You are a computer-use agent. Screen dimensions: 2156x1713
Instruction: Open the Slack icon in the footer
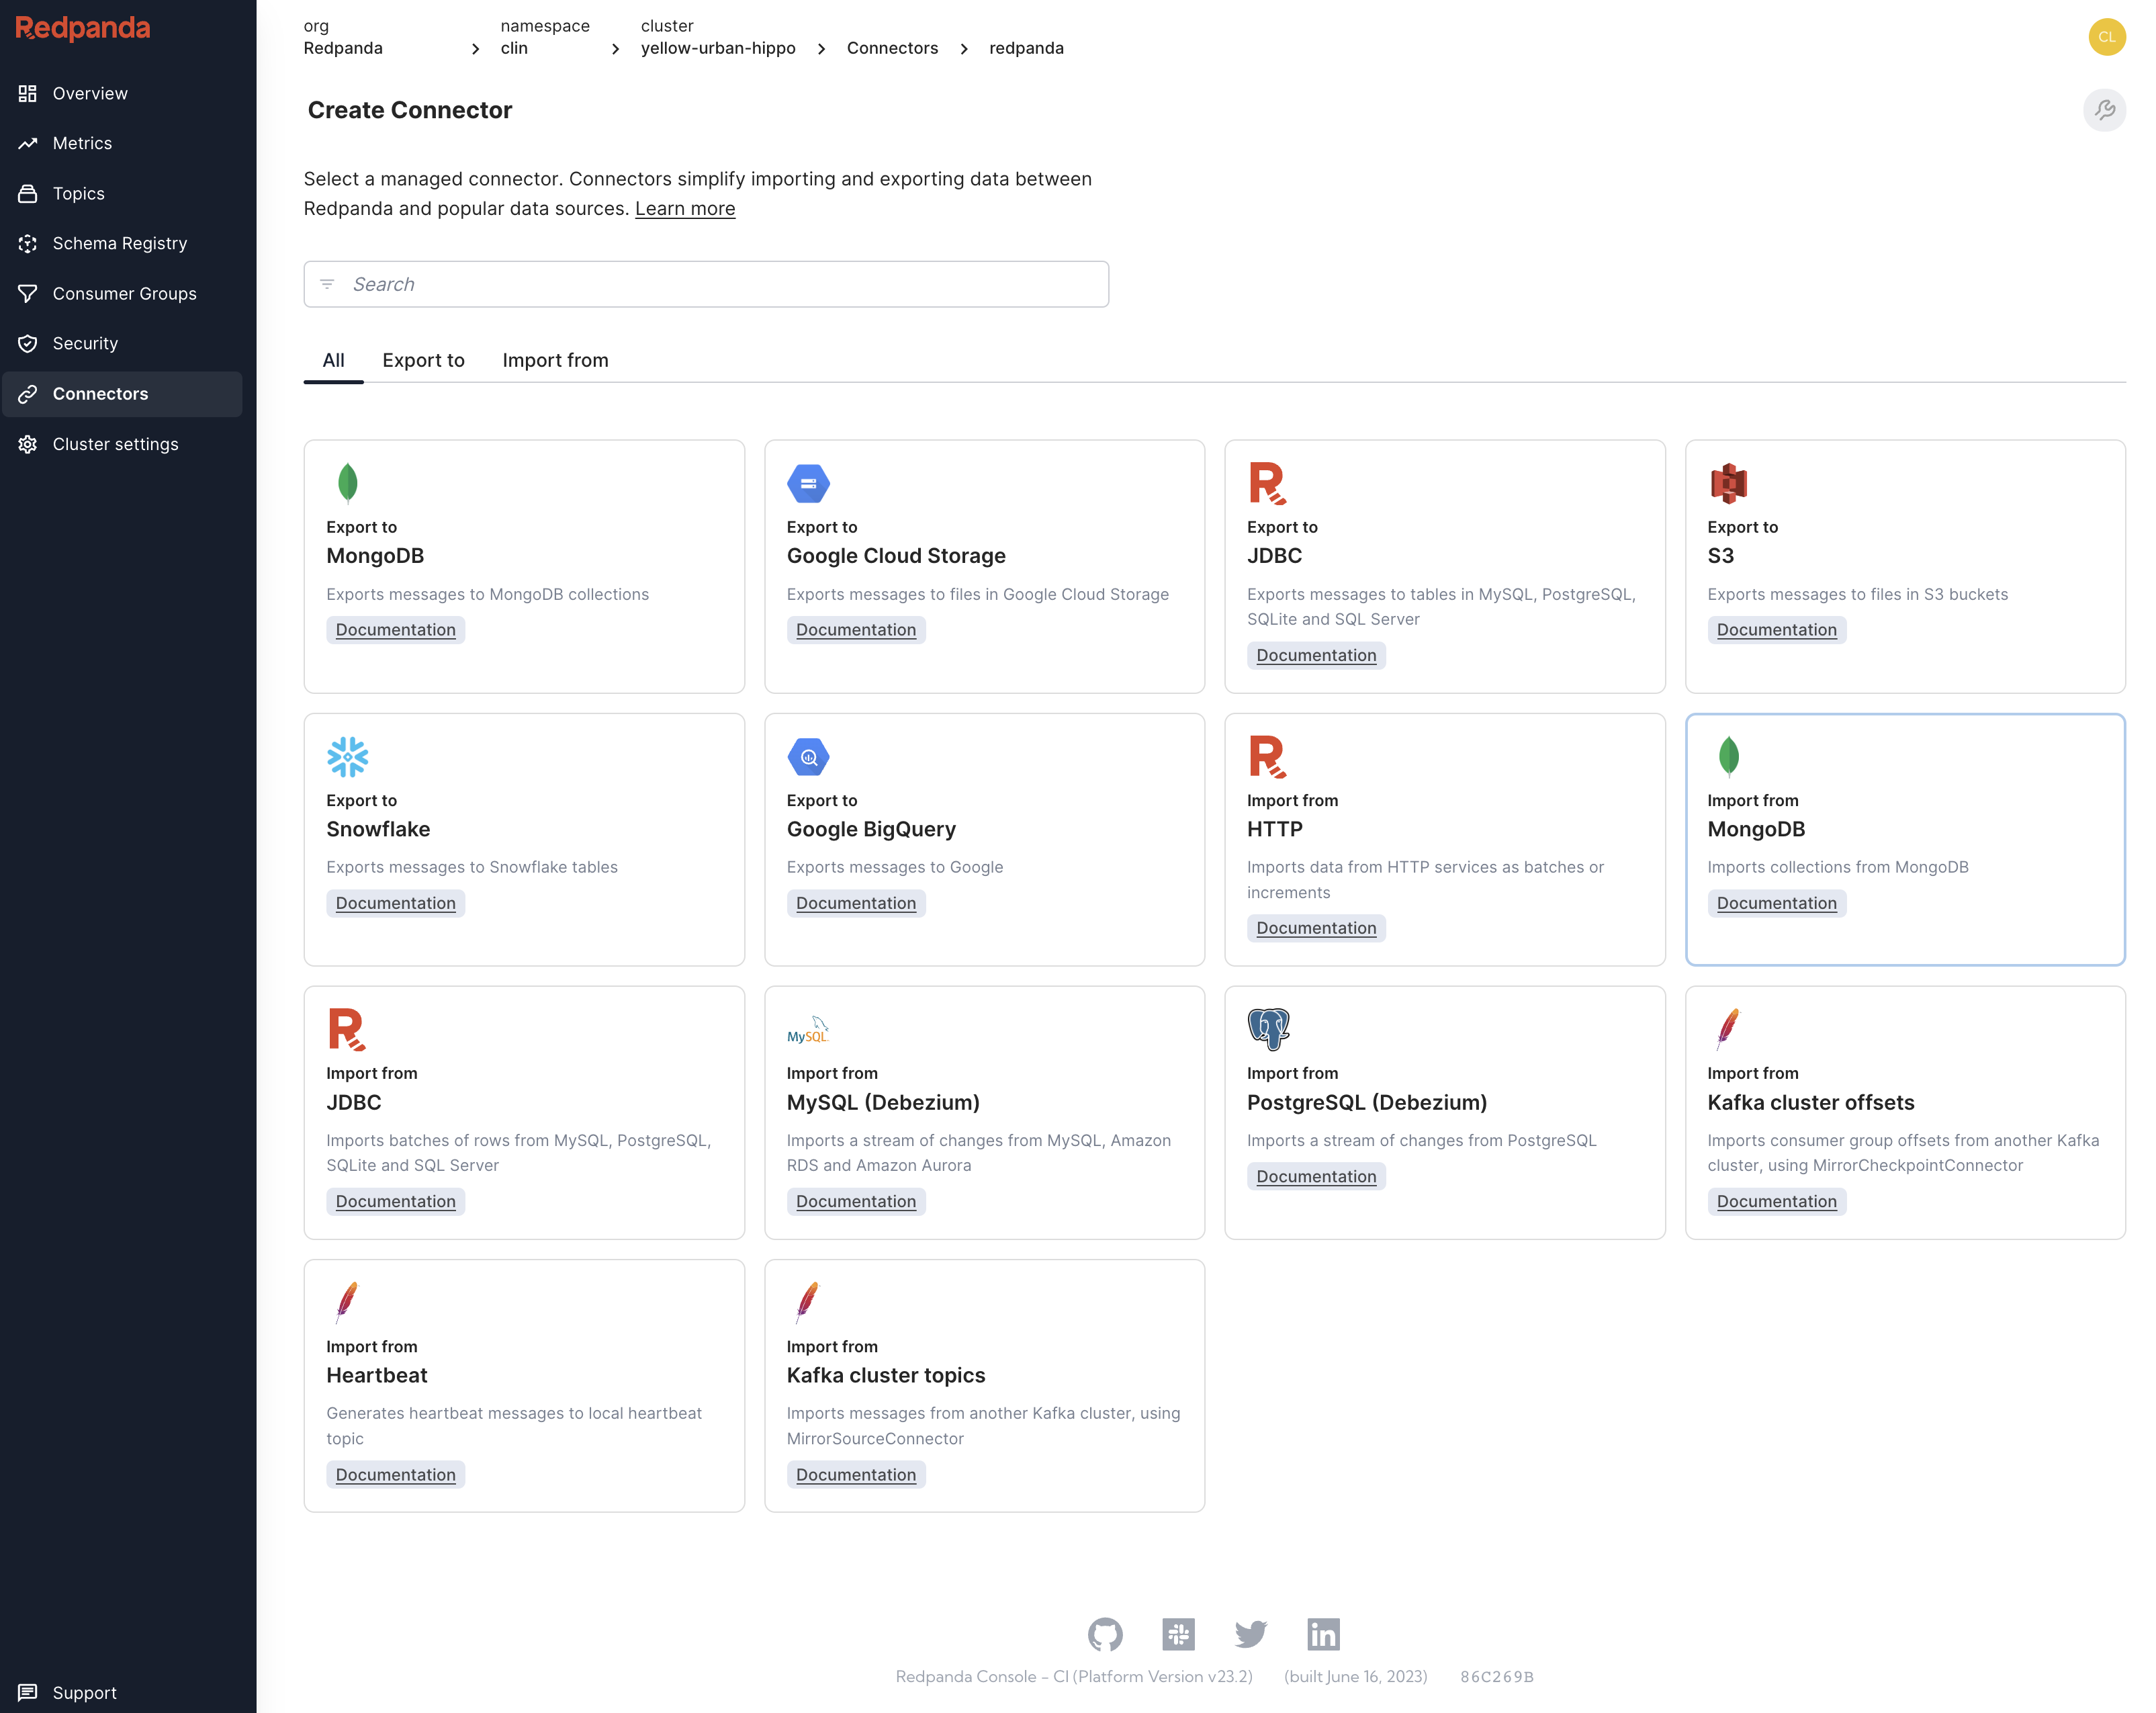(x=1178, y=1634)
